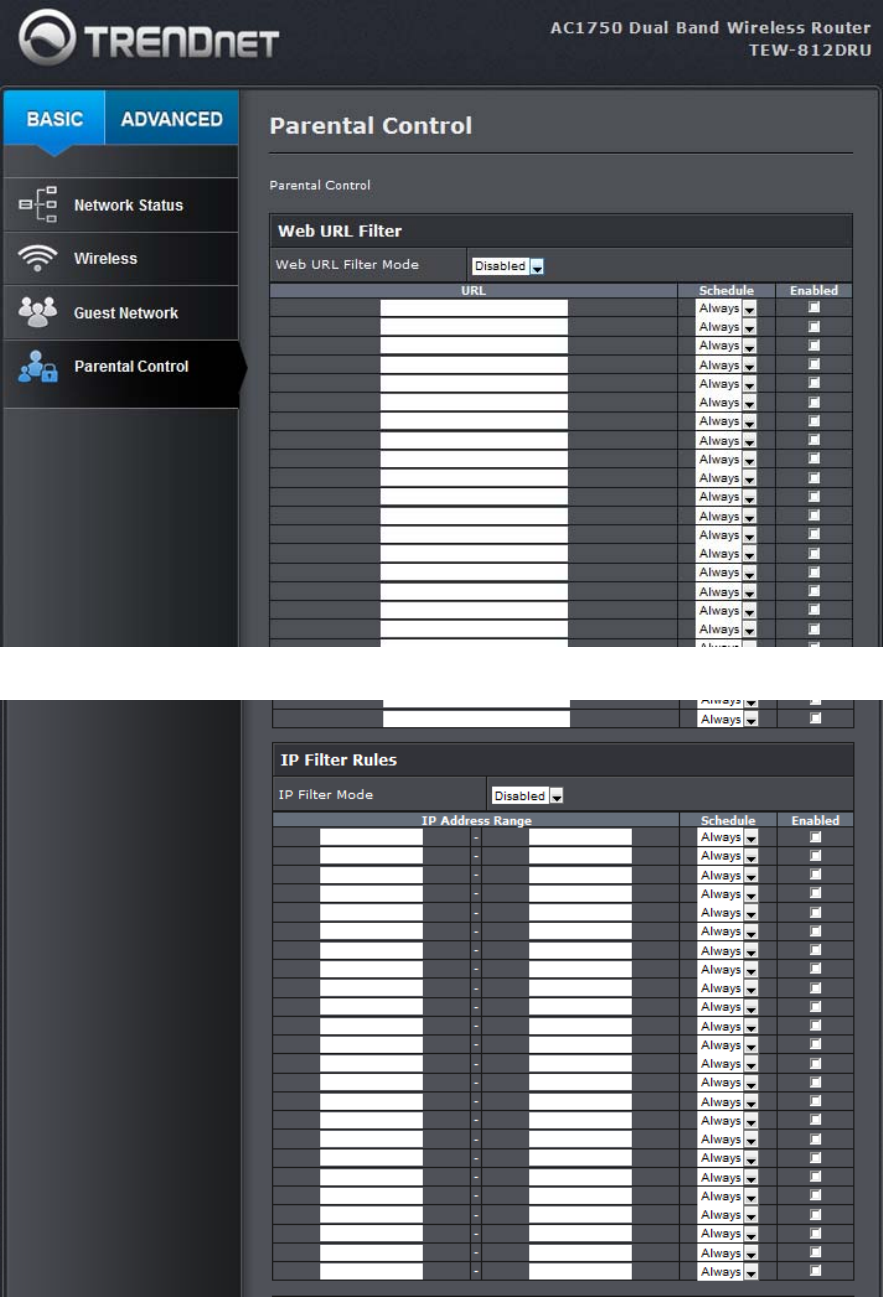Screen dimensions: 883x1297
Task: Open the Web URL Filter Mode dropdown
Action: [x=507, y=267]
